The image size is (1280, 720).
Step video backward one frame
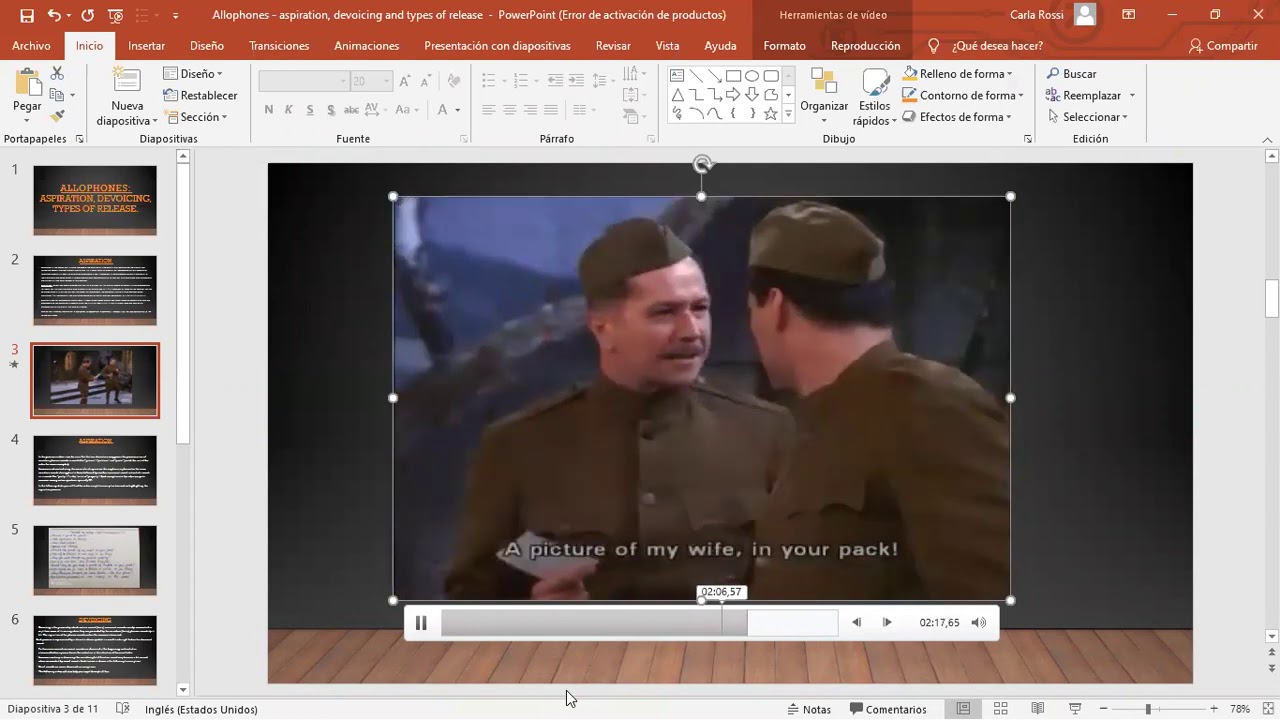856,622
